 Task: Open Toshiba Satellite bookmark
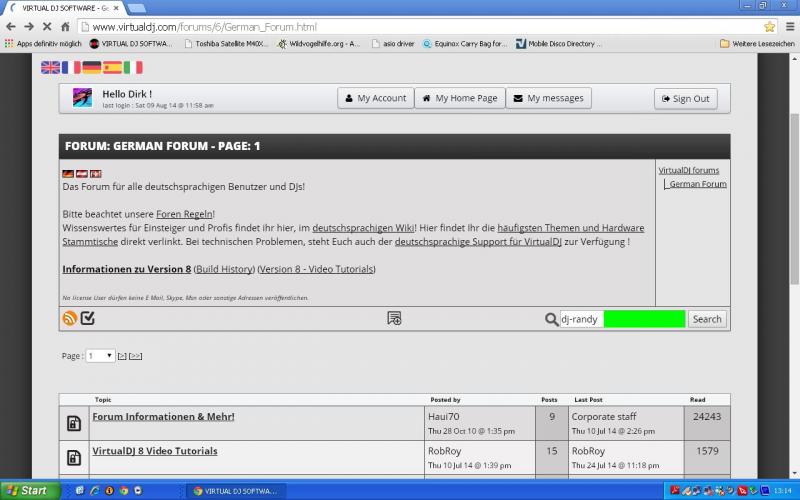(226, 44)
